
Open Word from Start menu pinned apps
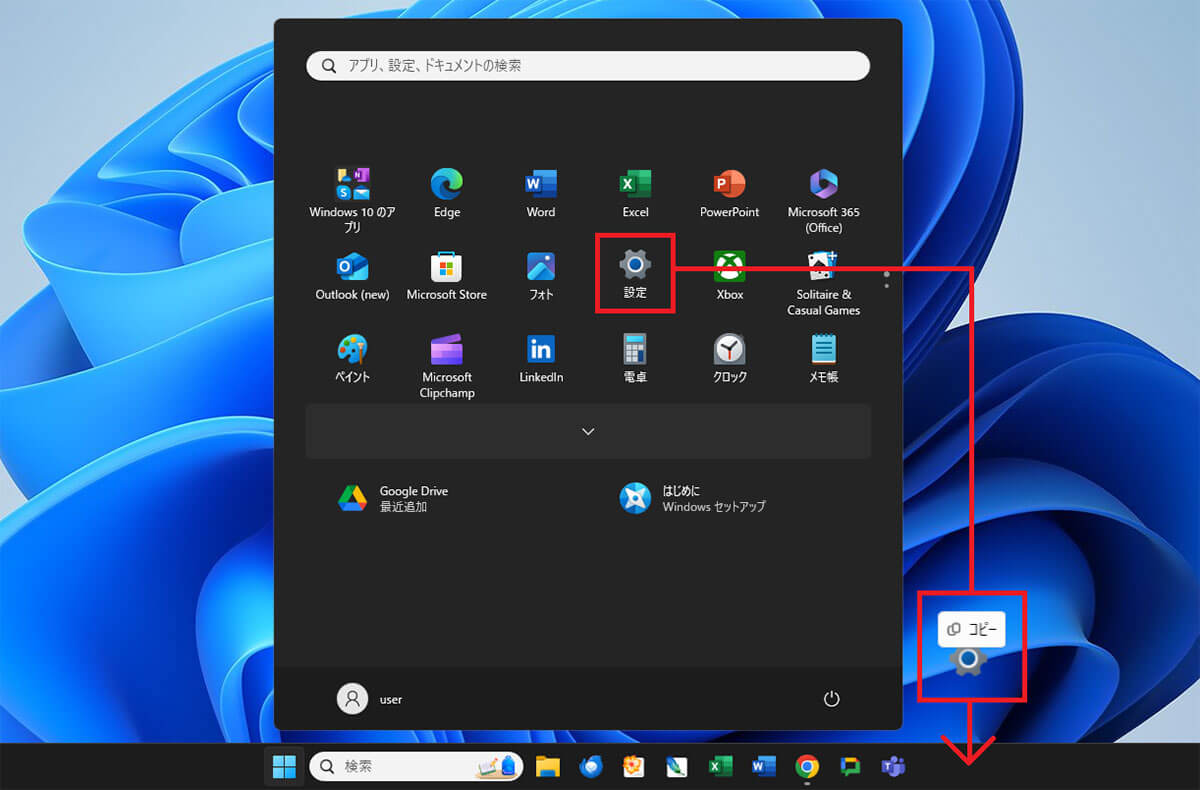(x=541, y=192)
